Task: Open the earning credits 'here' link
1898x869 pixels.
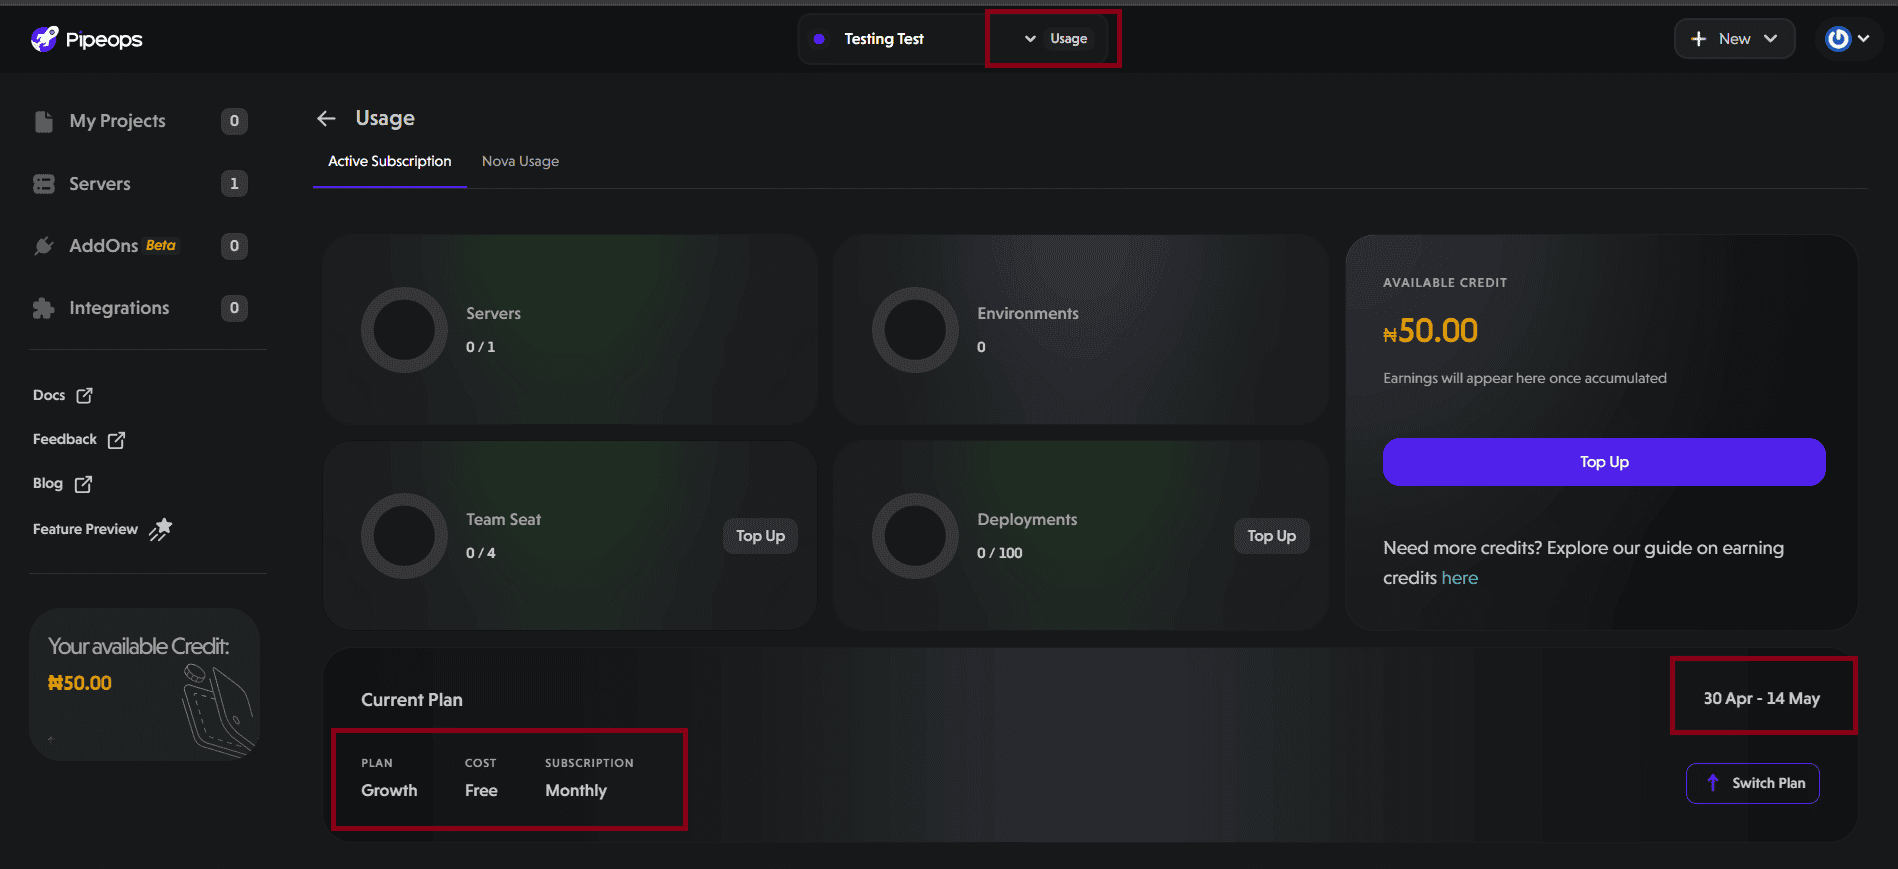Action: point(1460,578)
